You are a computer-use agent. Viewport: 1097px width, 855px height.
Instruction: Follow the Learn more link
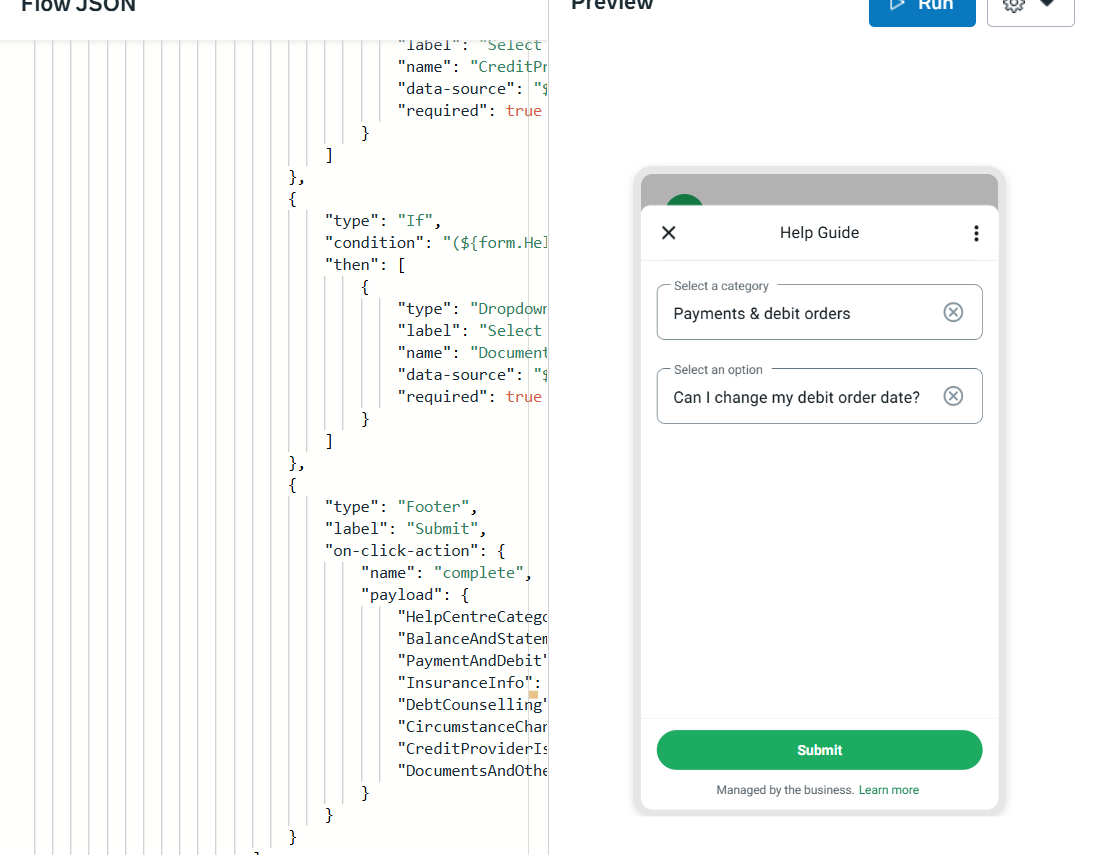coord(888,790)
